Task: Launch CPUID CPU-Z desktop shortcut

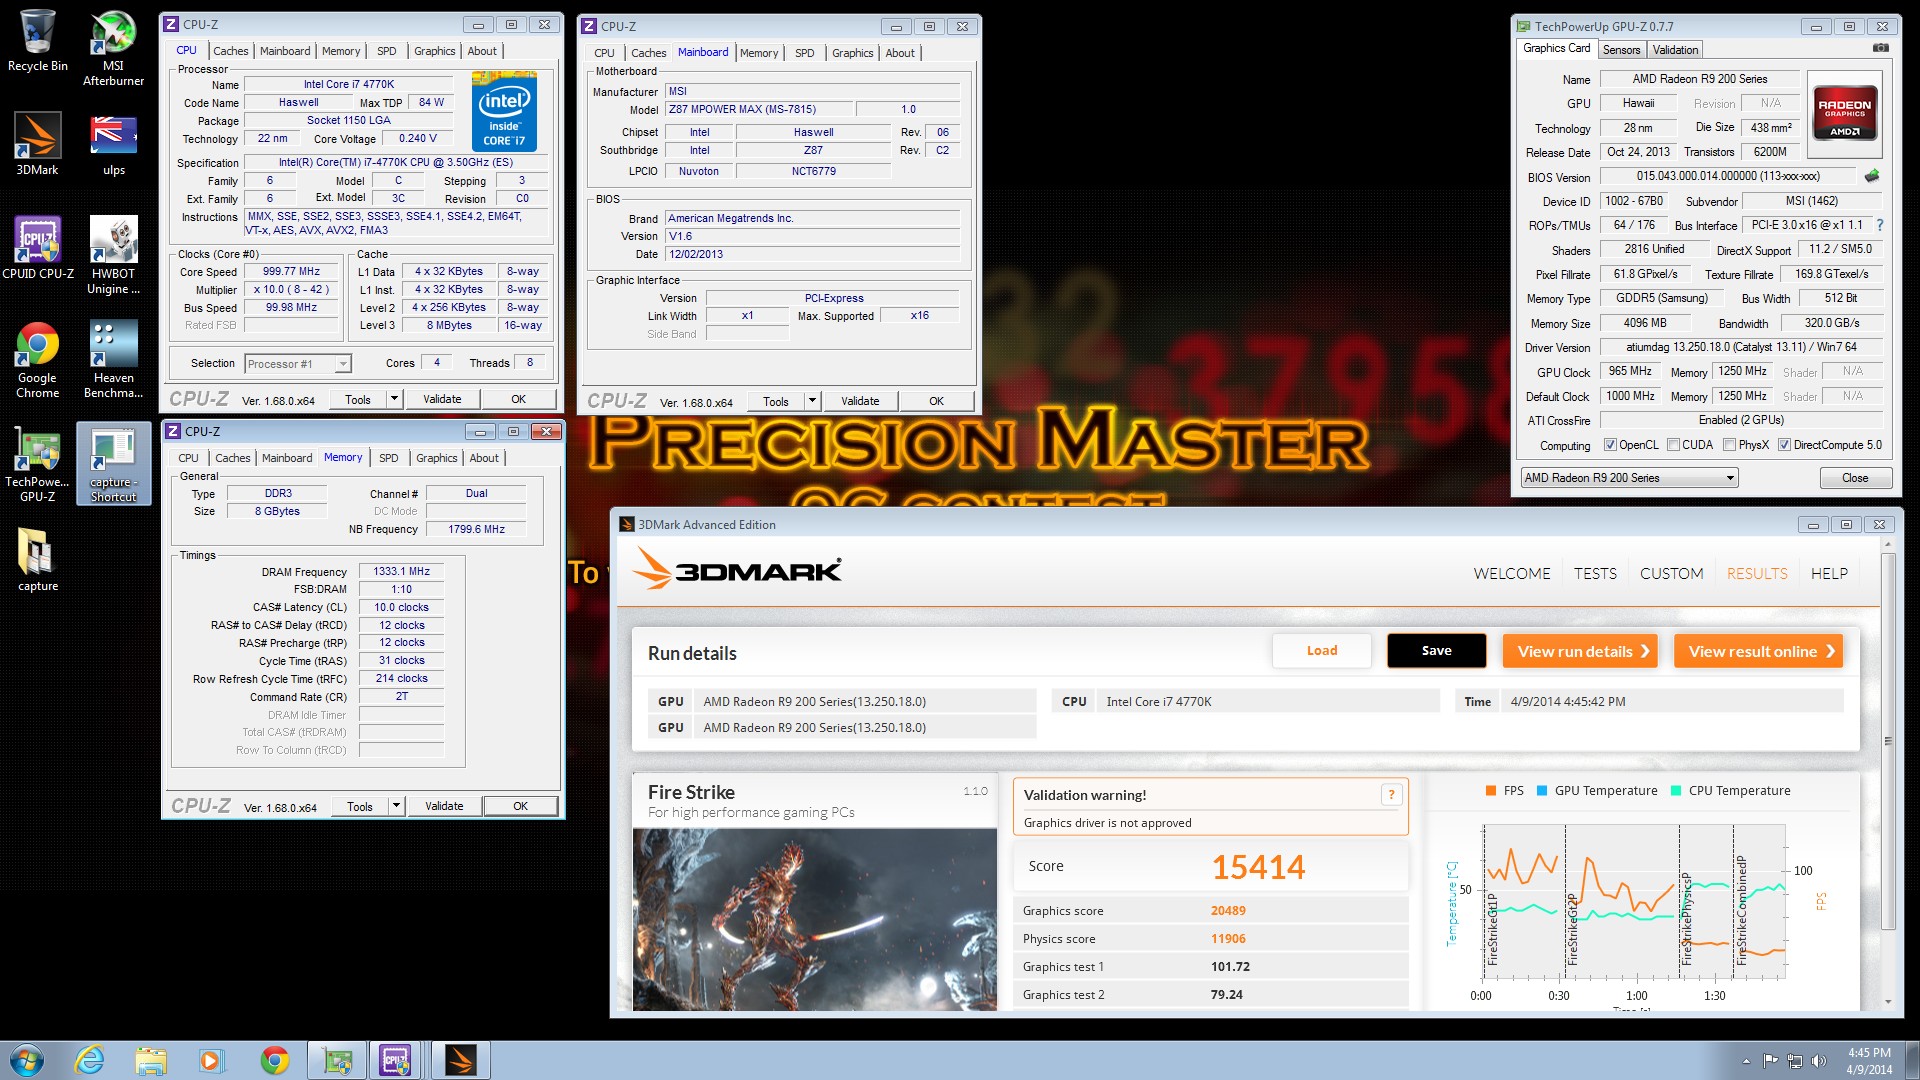Action: 37,248
